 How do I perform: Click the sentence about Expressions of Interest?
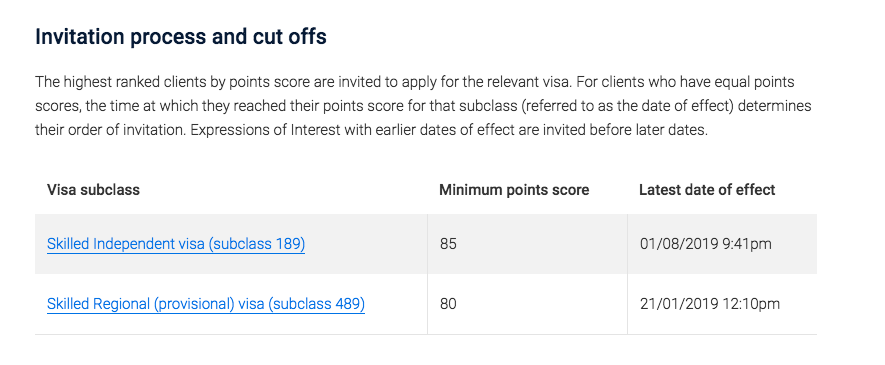449,130
